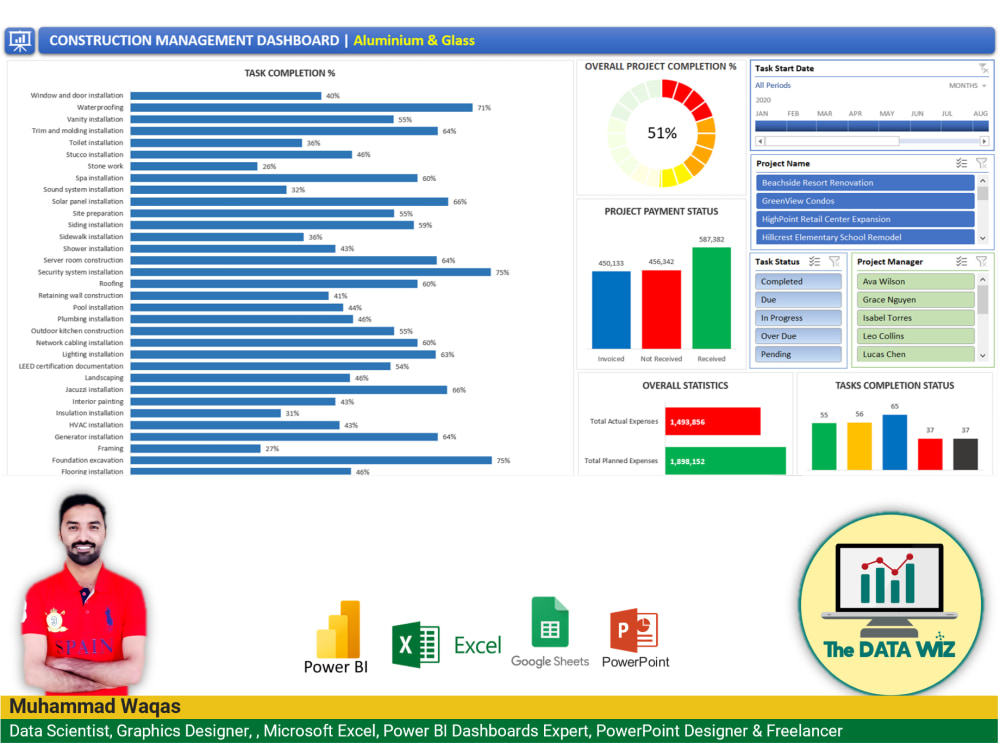The height and width of the screenshot is (750, 1000).
Task: Click the multi-select icon on Task Status
Action: (813, 262)
